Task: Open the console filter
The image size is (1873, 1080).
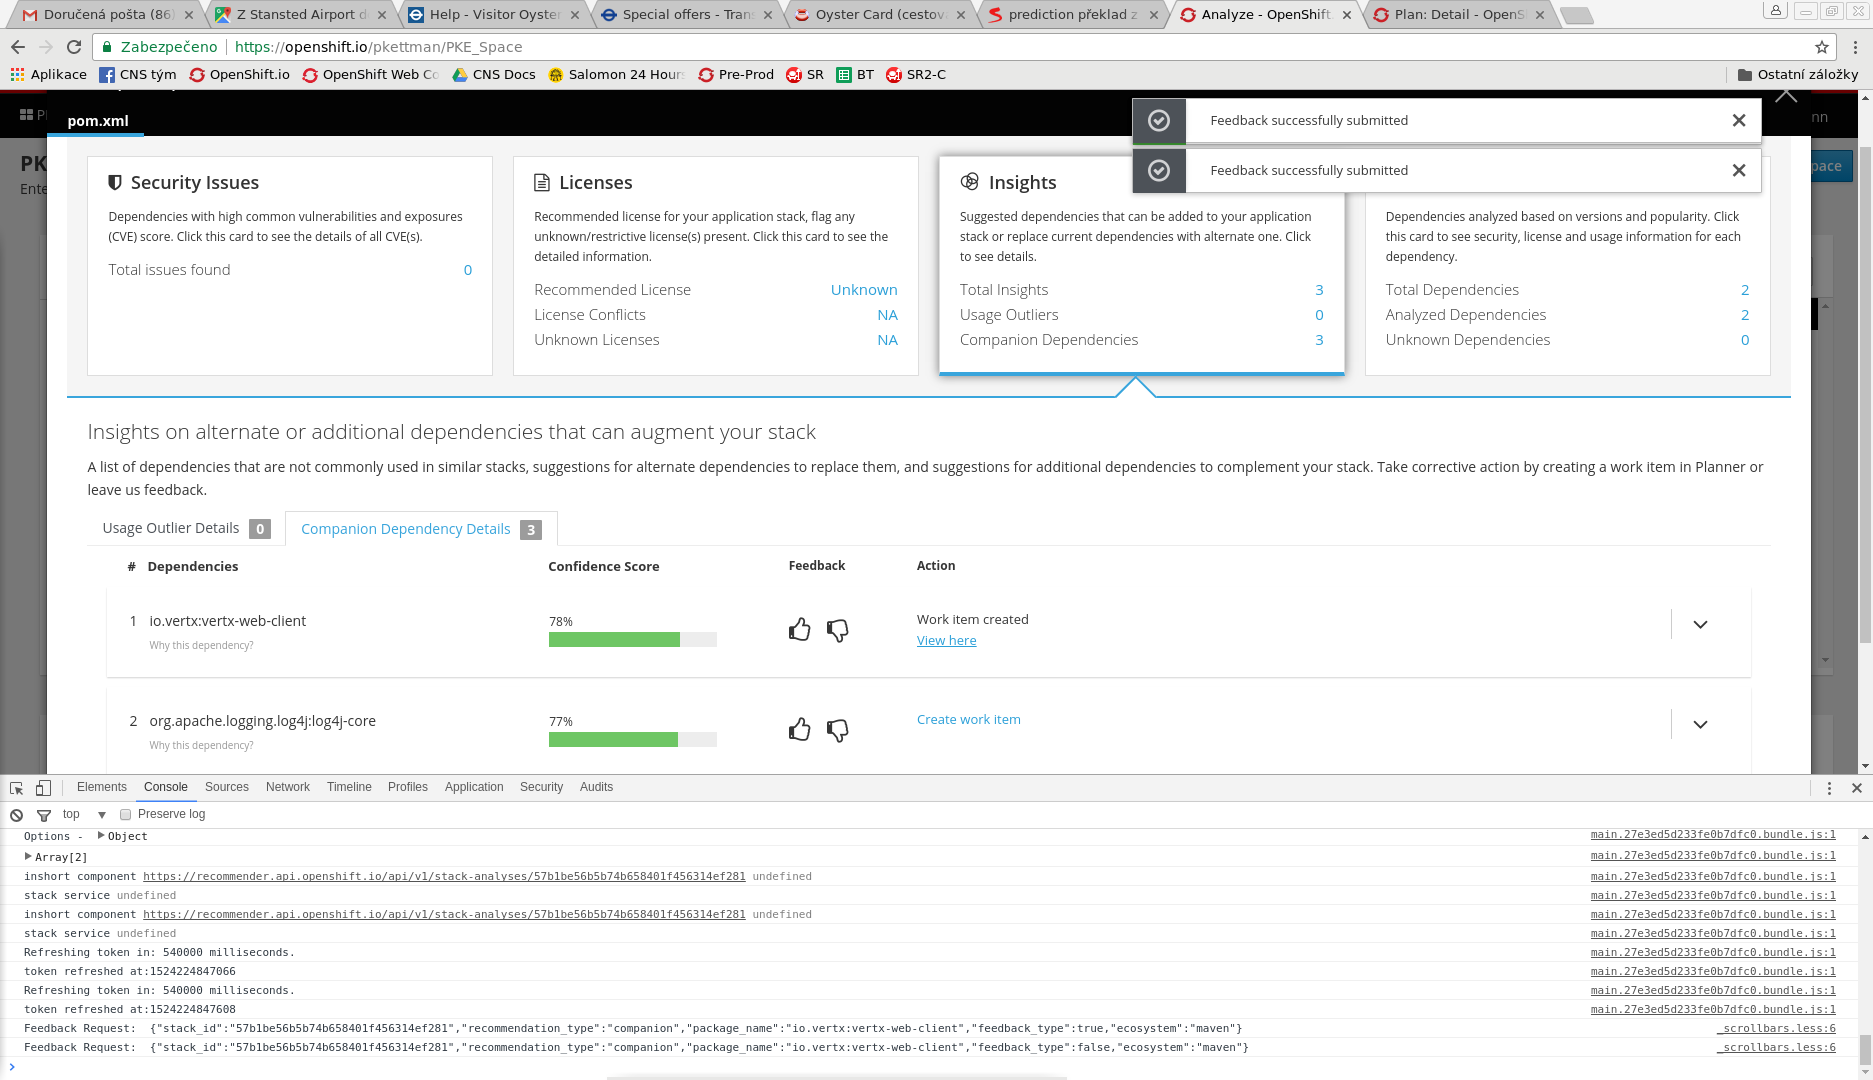Action: [44, 815]
